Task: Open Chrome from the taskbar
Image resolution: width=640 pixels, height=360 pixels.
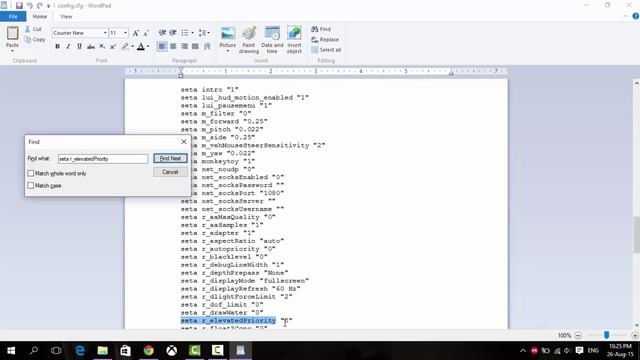Action: (x=149, y=351)
